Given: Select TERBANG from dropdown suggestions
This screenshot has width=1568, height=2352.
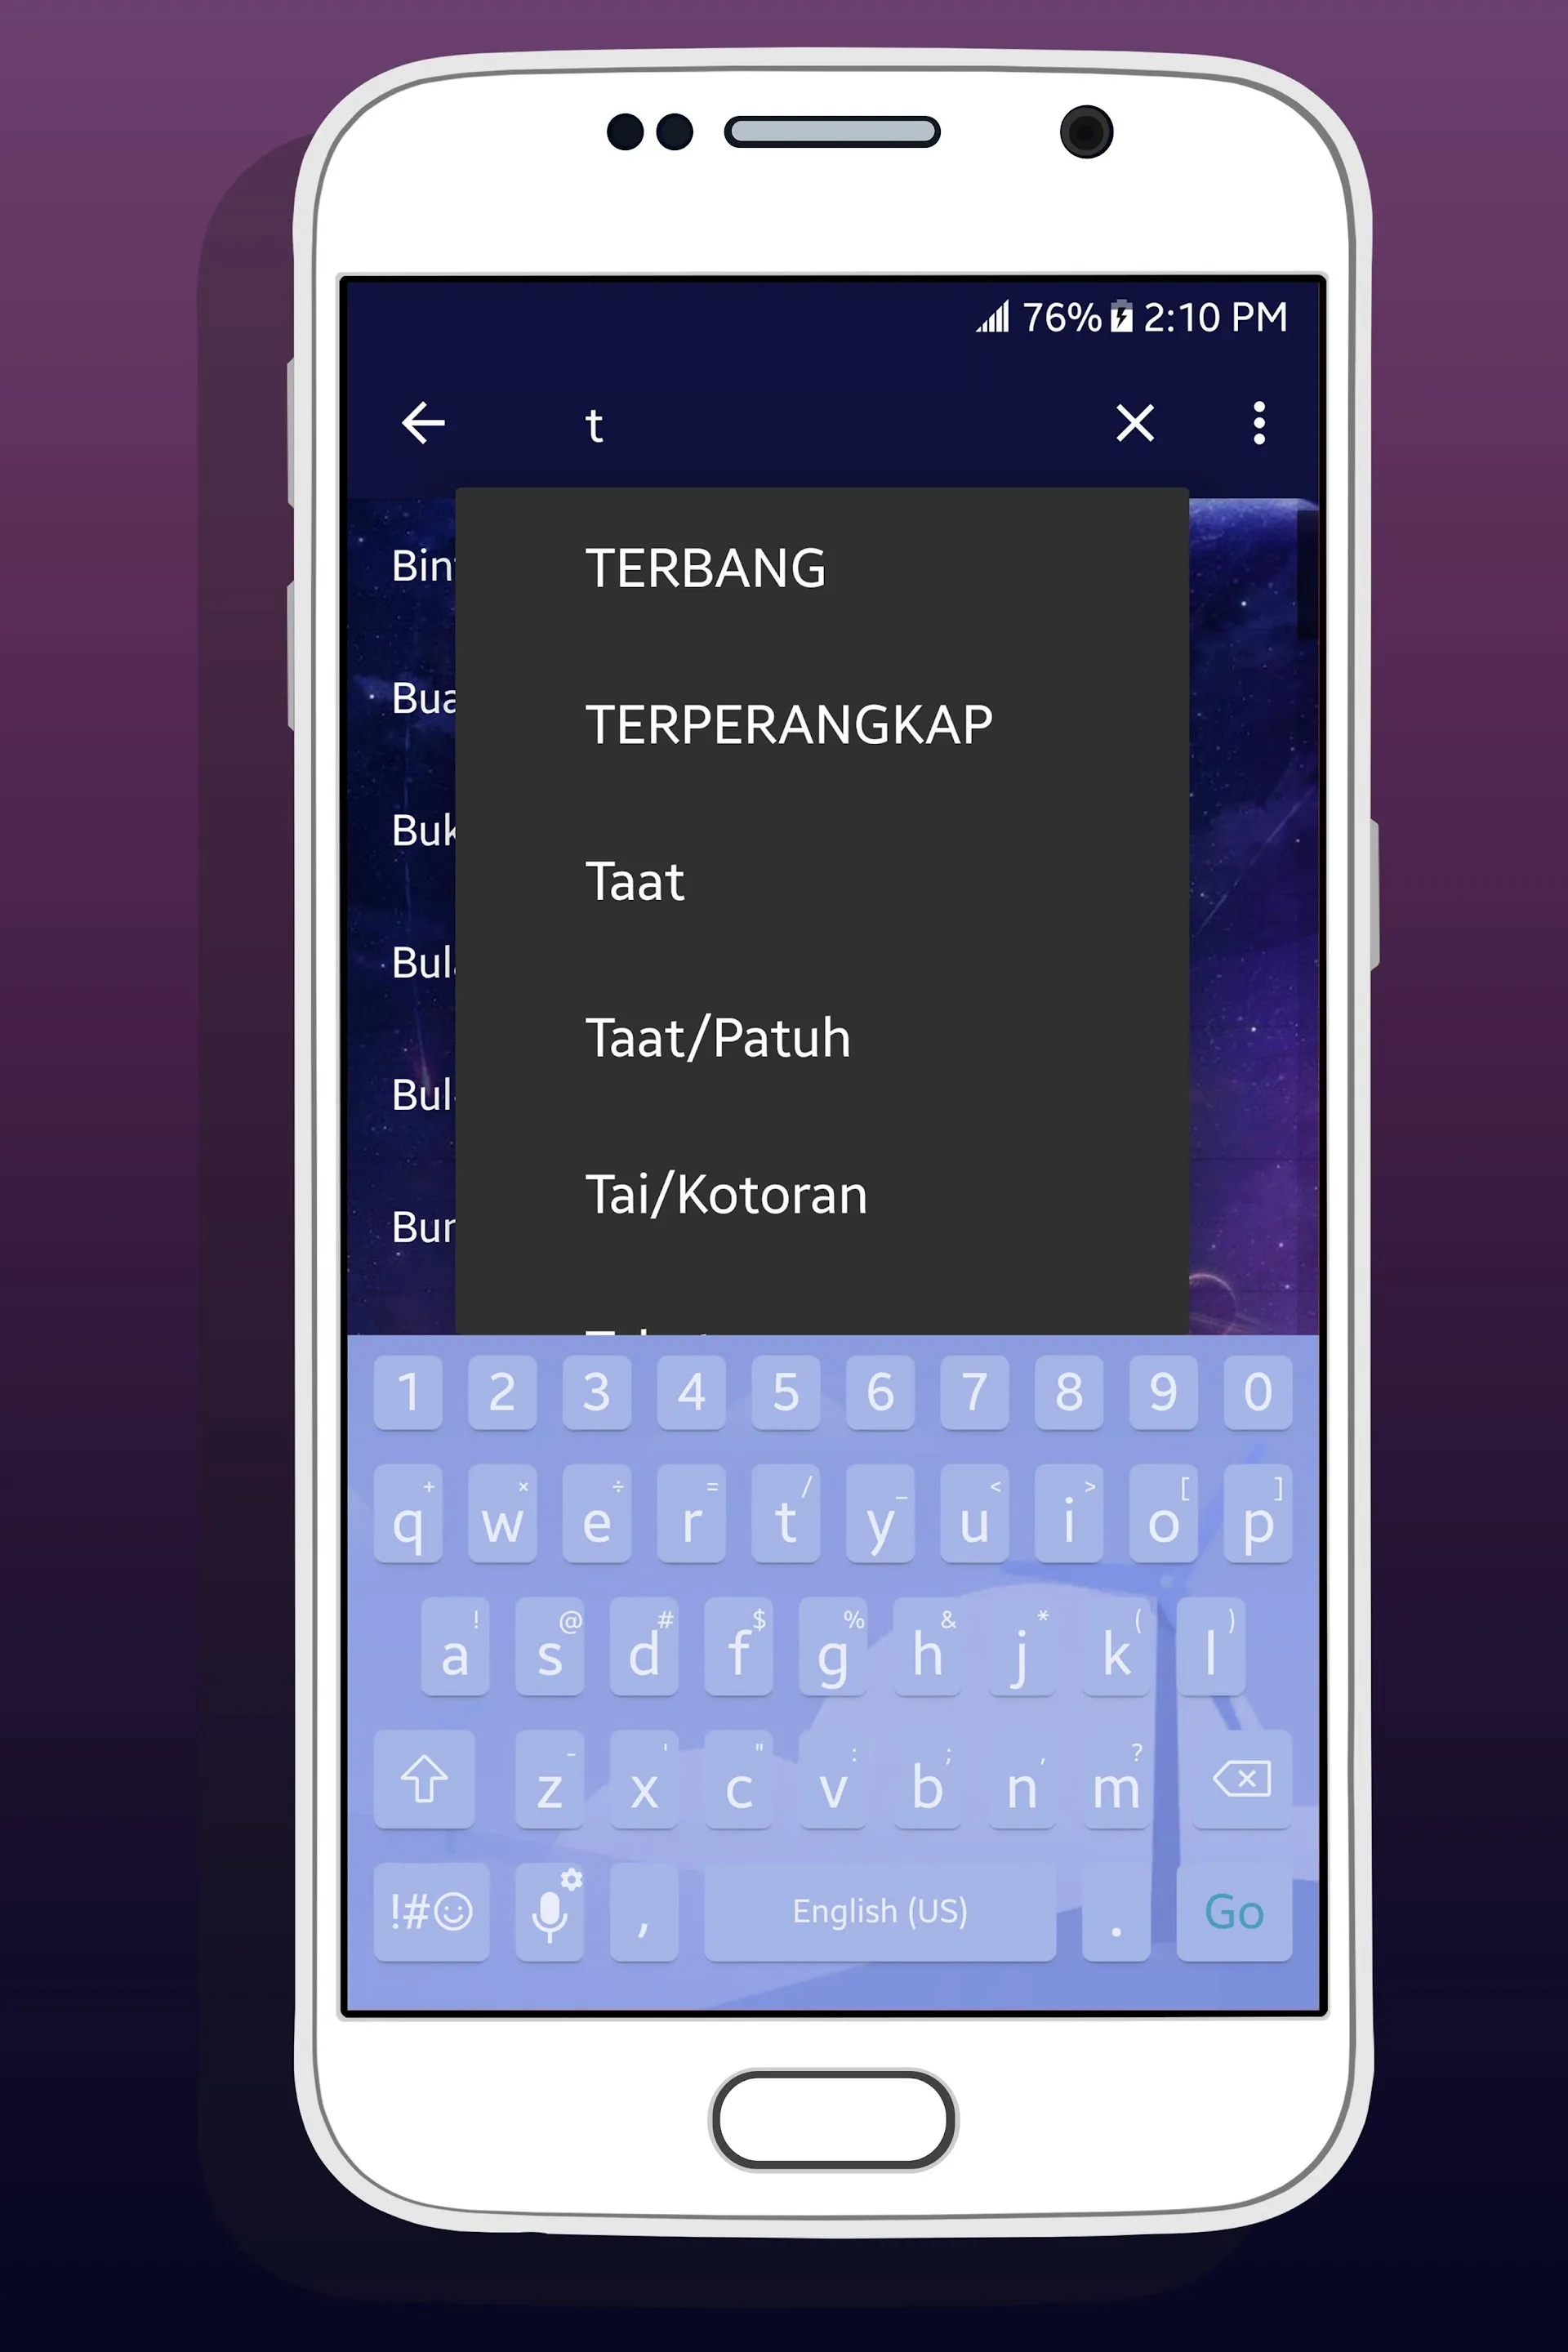Looking at the screenshot, I should [x=706, y=567].
